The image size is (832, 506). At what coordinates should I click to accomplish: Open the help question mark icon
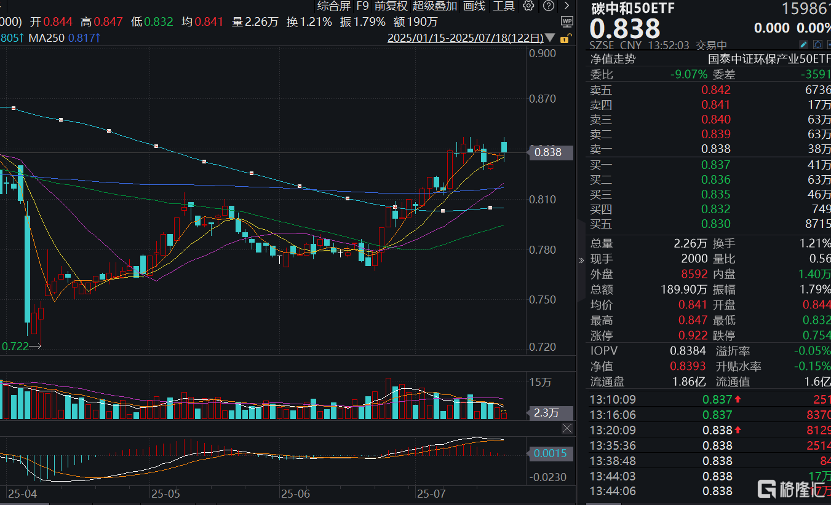(549, 6)
